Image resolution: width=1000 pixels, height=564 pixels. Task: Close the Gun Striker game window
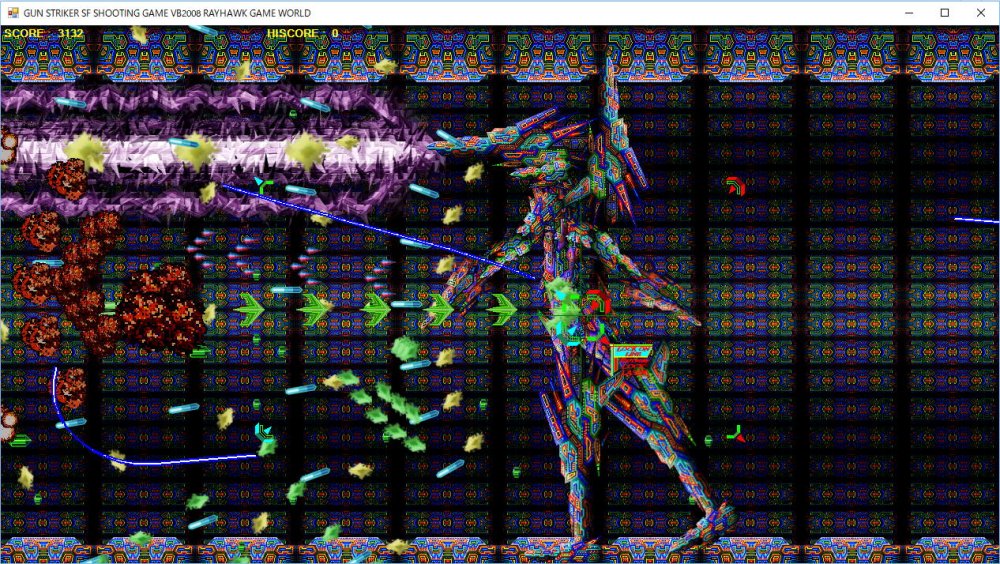pos(981,13)
